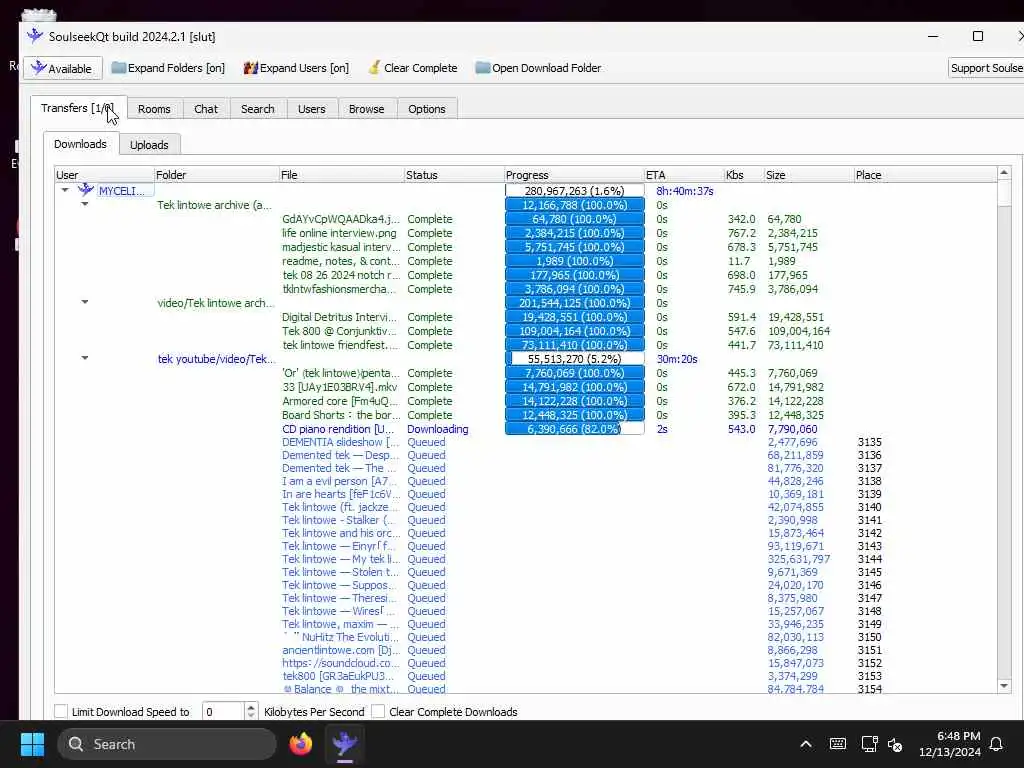Open Firefox from the taskbar

click(x=300, y=744)
